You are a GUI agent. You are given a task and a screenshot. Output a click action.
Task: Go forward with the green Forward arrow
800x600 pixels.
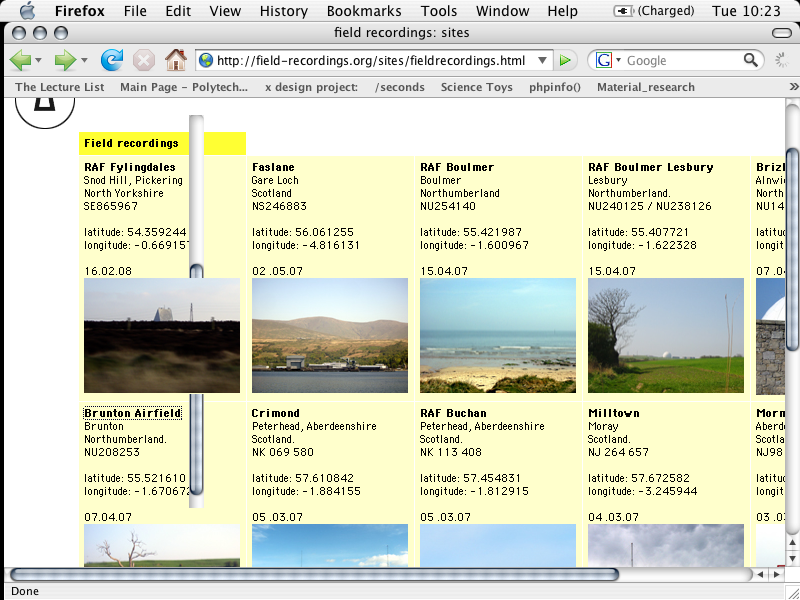[65, 61]
